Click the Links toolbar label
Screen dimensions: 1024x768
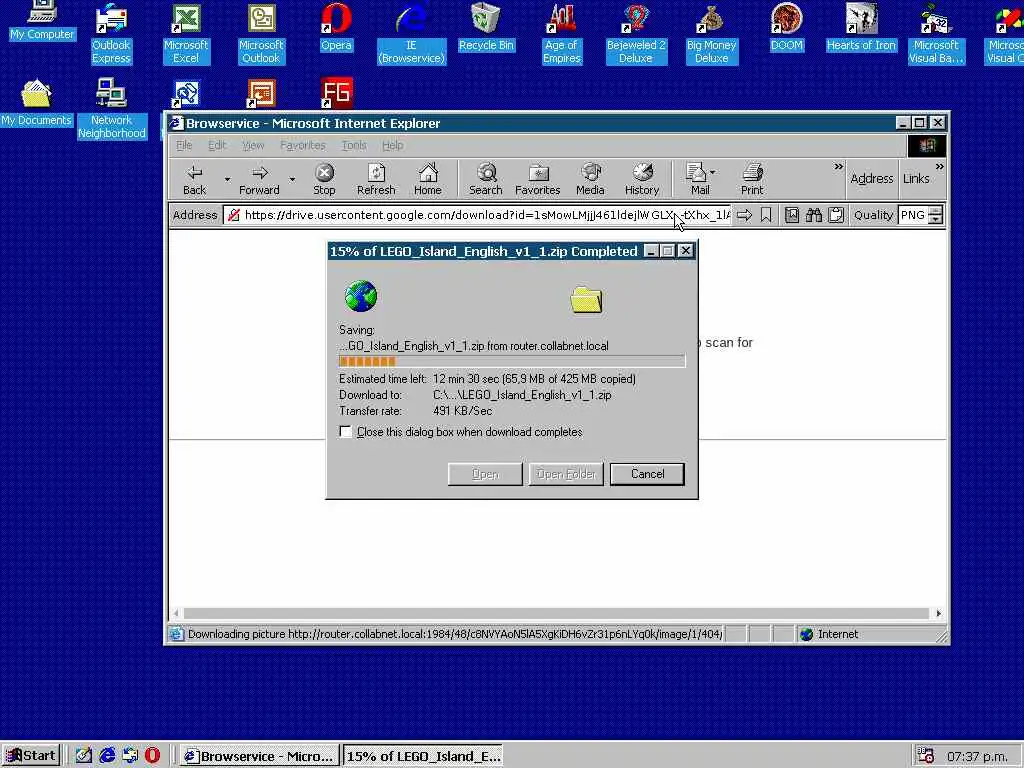(x=916, y=178)
